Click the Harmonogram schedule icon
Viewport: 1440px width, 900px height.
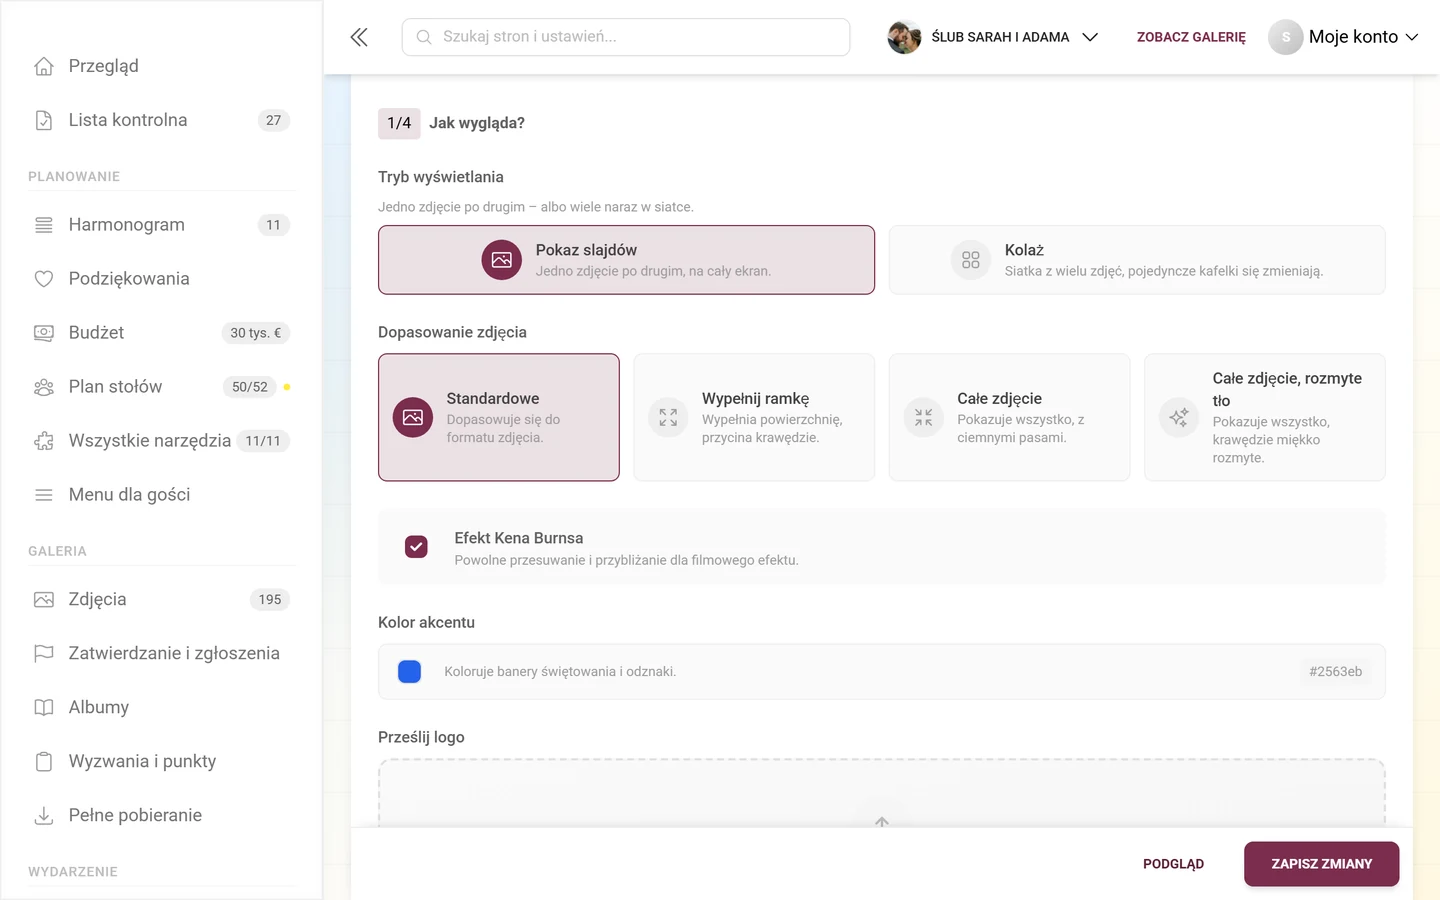pyautogui.click(x=44, y=225)
